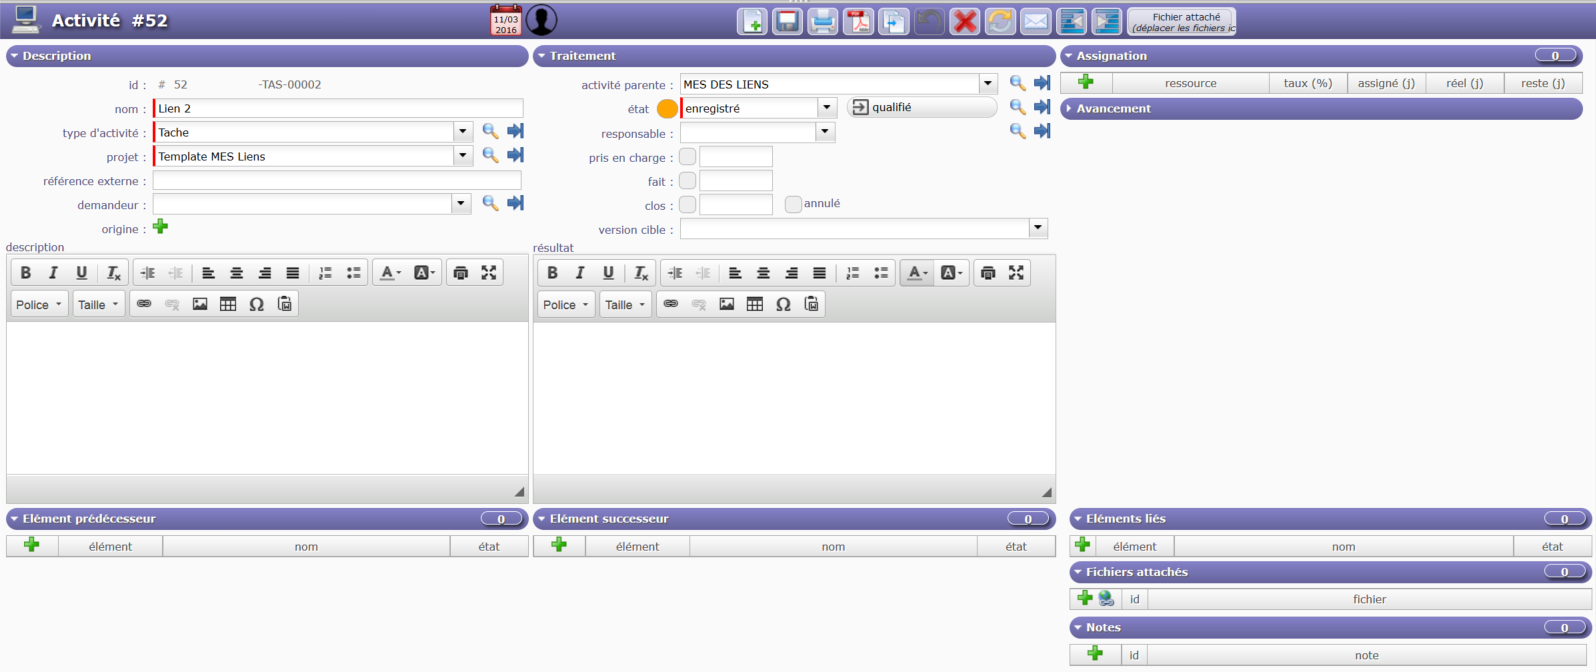This screenshot has height=672, width=1596.
Task: Print the activity using the printer icon
Action: [822, 21]
